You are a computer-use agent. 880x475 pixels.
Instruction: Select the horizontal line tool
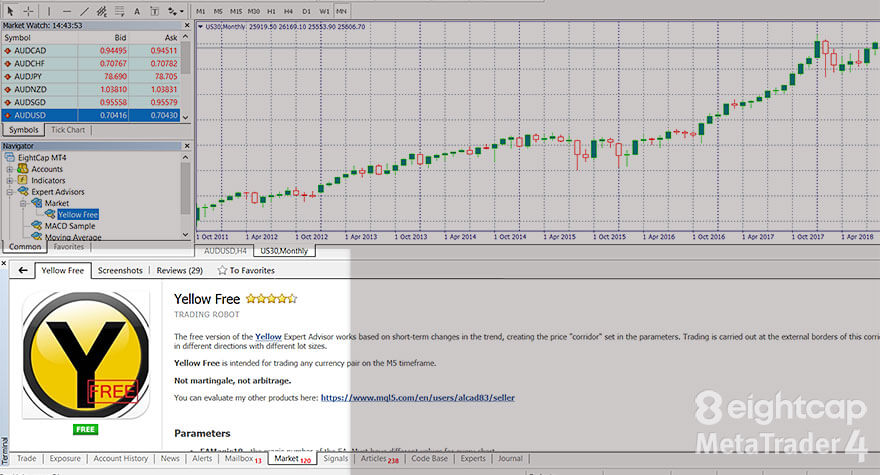click(x=66, y=11)
